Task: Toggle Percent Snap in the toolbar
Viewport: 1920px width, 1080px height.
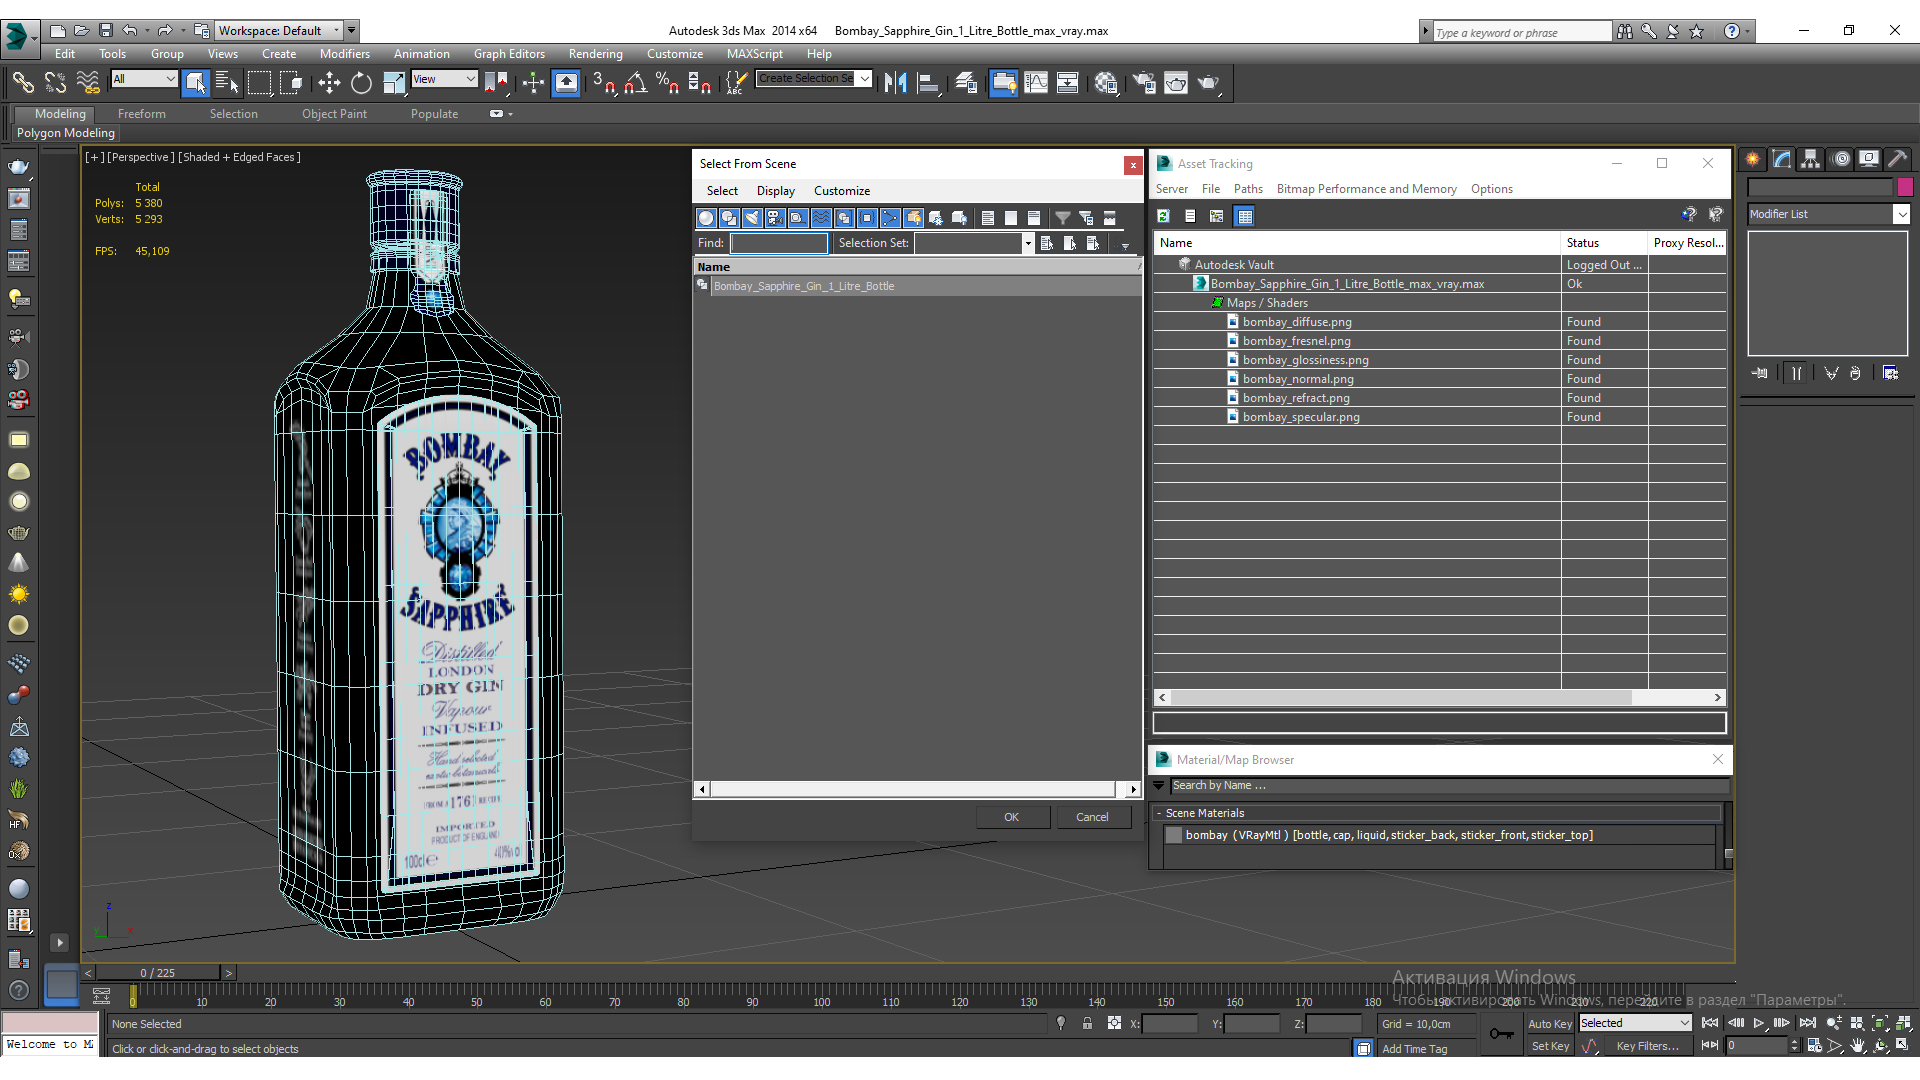Action: [667, 83]
